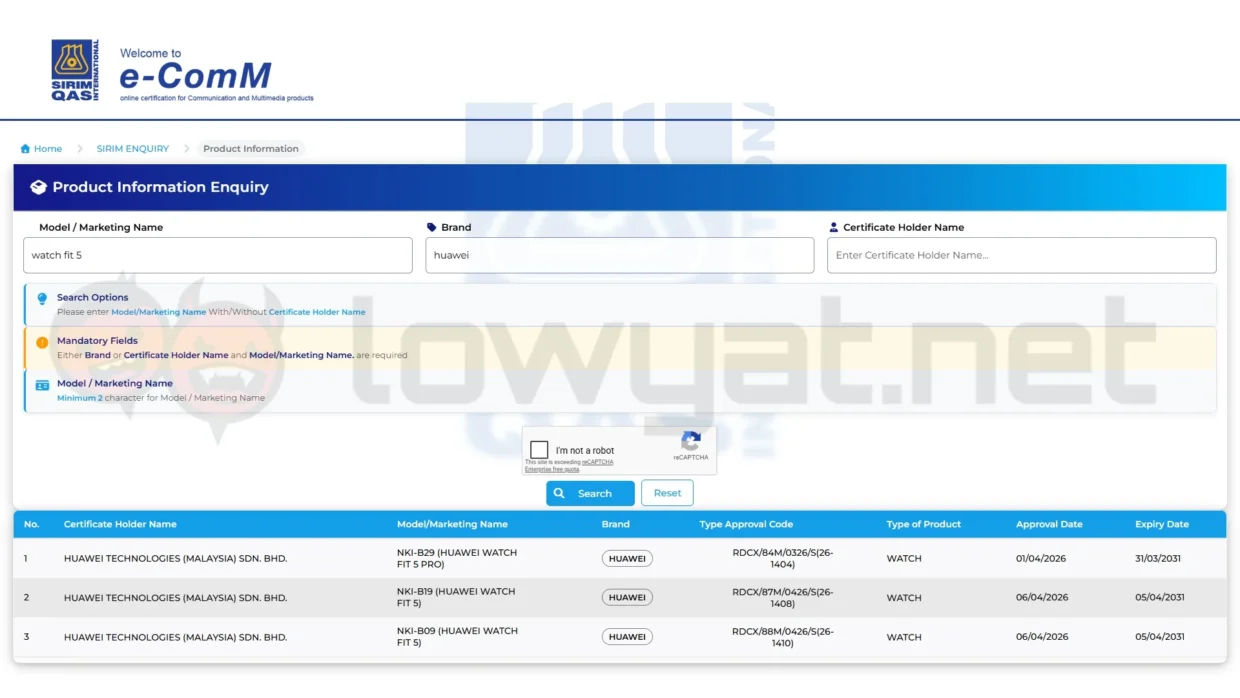Screen dimensions: 1240x698
Task: Click the Certificate Holder person icon
Action: pos(834,227)
